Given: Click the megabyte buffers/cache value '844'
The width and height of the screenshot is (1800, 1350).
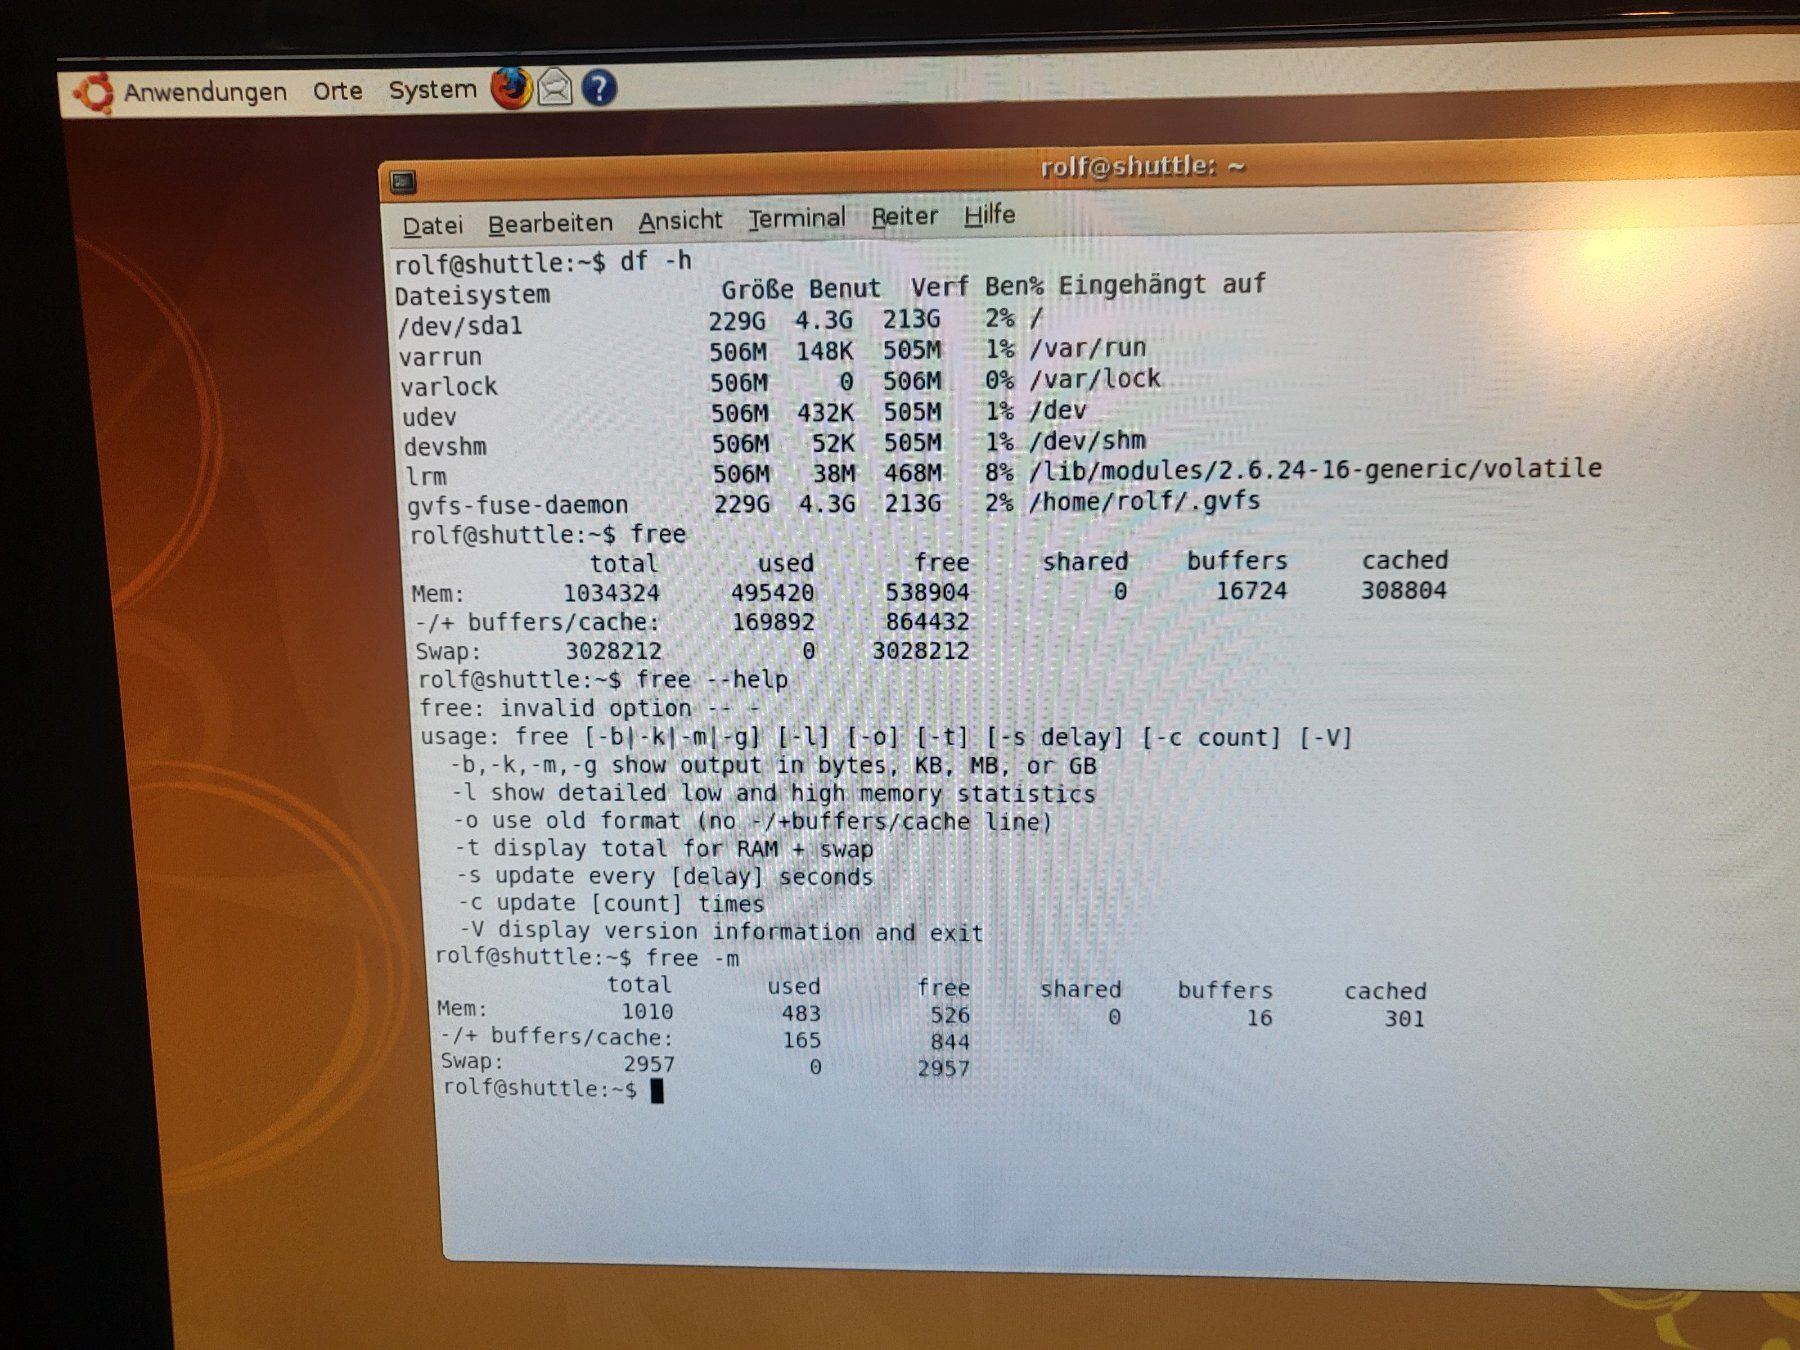Looking at the screenshot, I should pos(950,1042).
